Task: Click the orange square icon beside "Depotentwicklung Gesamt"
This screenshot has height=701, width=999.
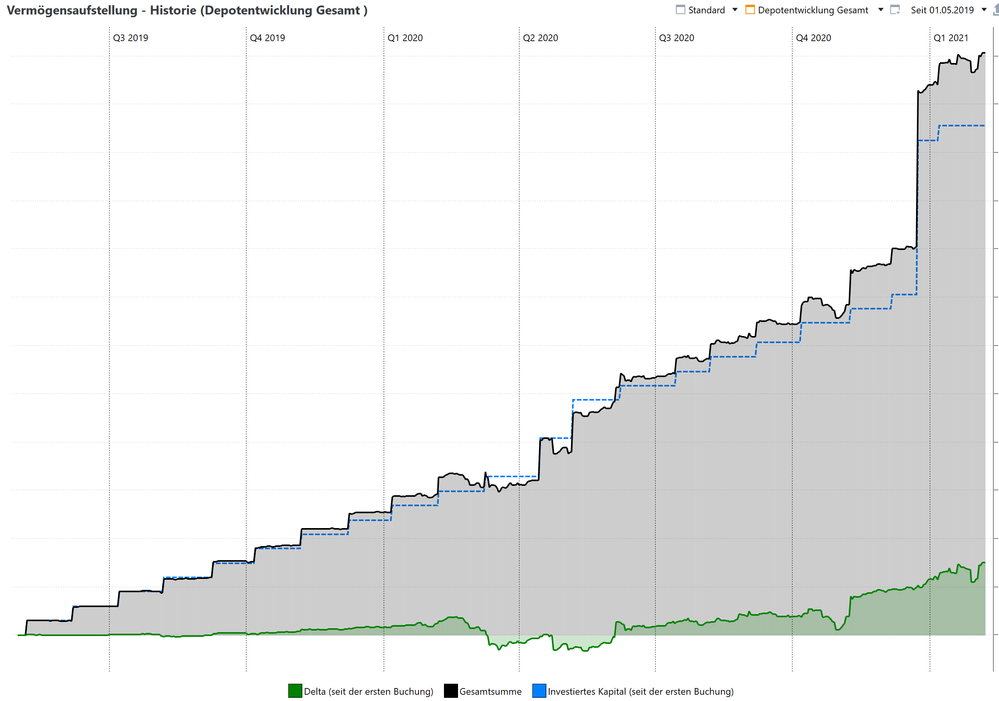Action: click(750, 10)
